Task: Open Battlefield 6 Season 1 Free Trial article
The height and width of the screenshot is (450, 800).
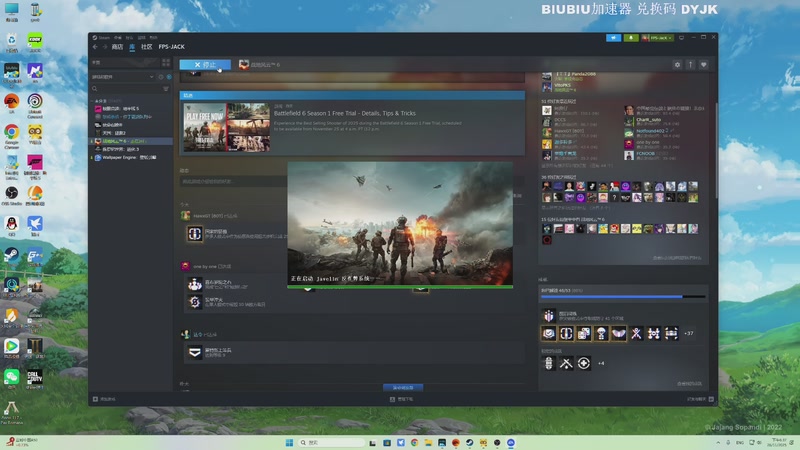Action: click(344, 113)
